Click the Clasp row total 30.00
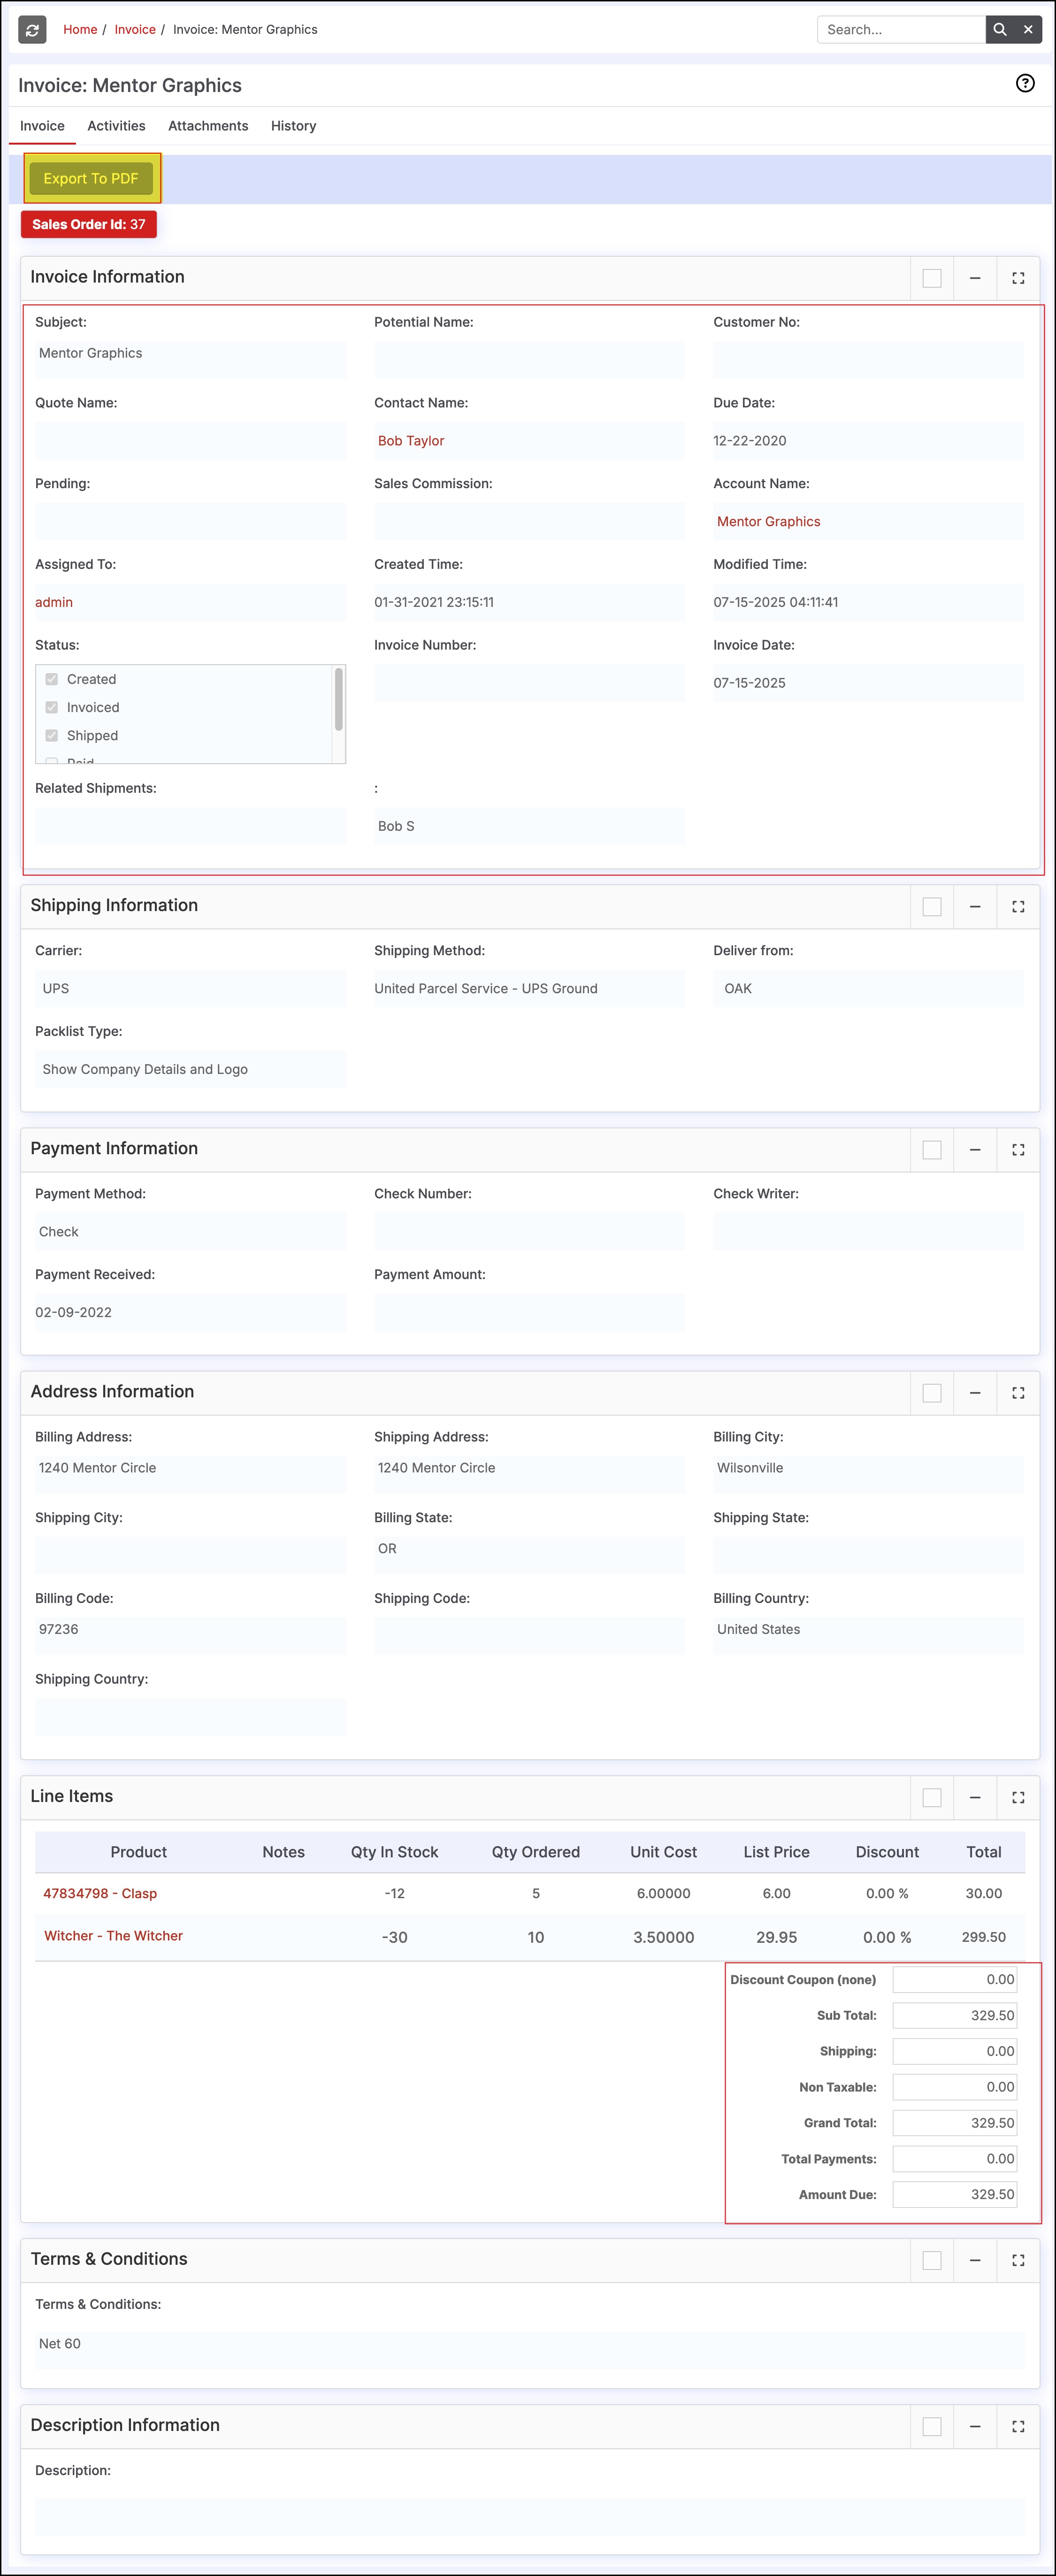 pyautogui.click(x=984, y=1893)
